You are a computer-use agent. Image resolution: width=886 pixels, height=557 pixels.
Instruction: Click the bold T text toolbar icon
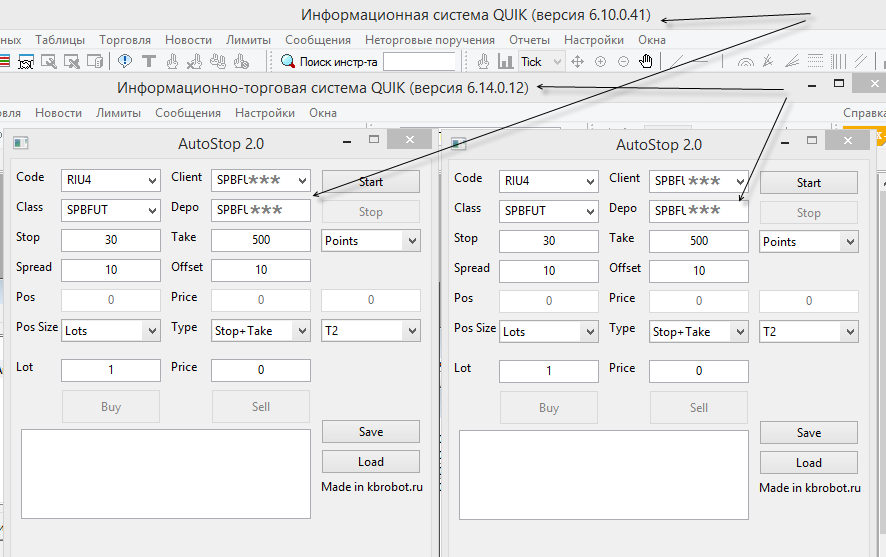149,61
